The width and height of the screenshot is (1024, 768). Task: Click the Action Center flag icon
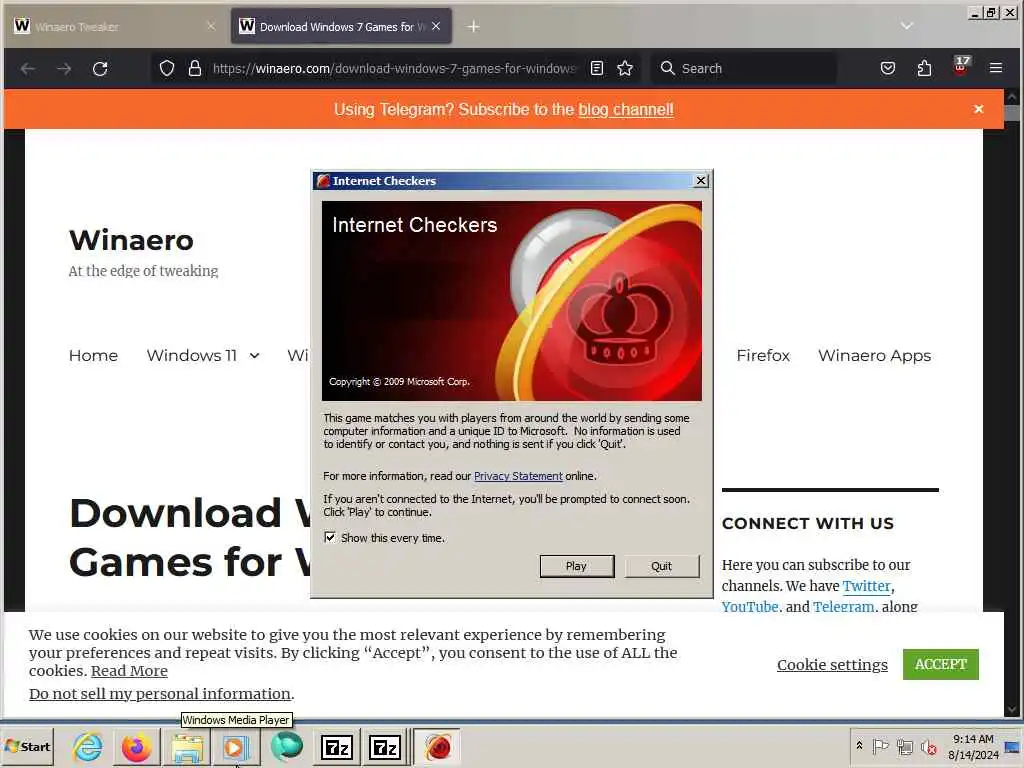880,746
